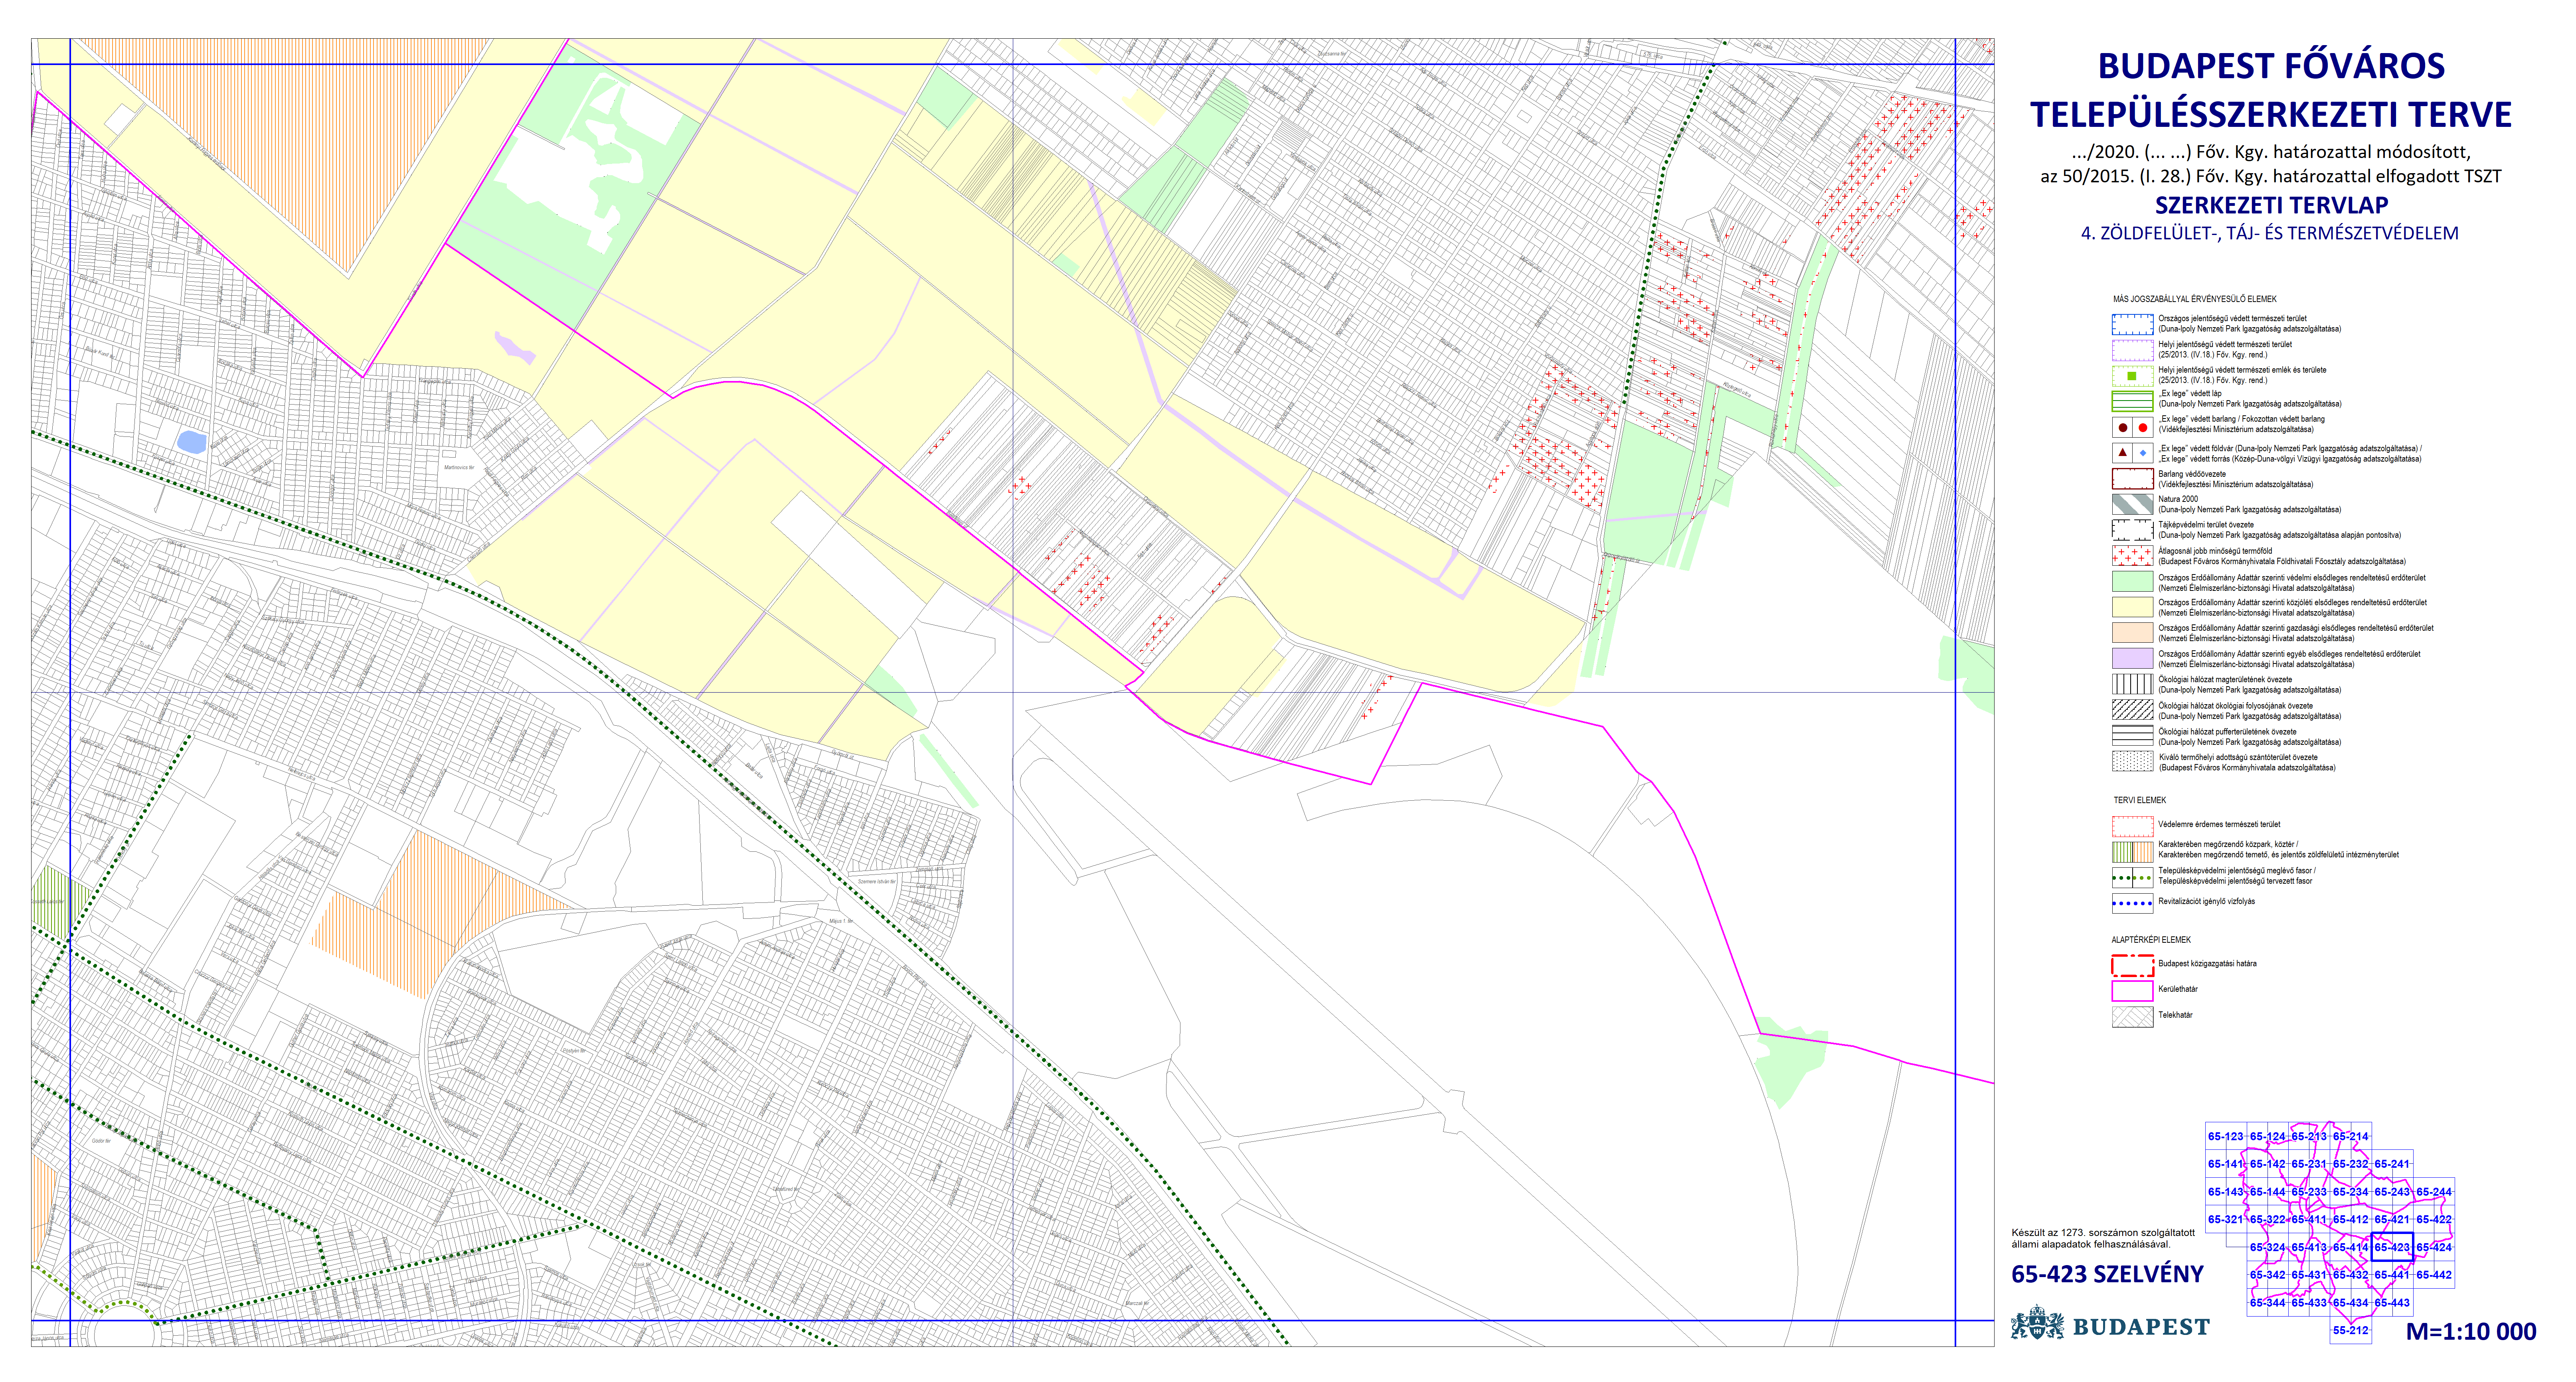Select the 65-424 sheet in index map
Screen dimensions: 2576x1382
point(2433,1247)
